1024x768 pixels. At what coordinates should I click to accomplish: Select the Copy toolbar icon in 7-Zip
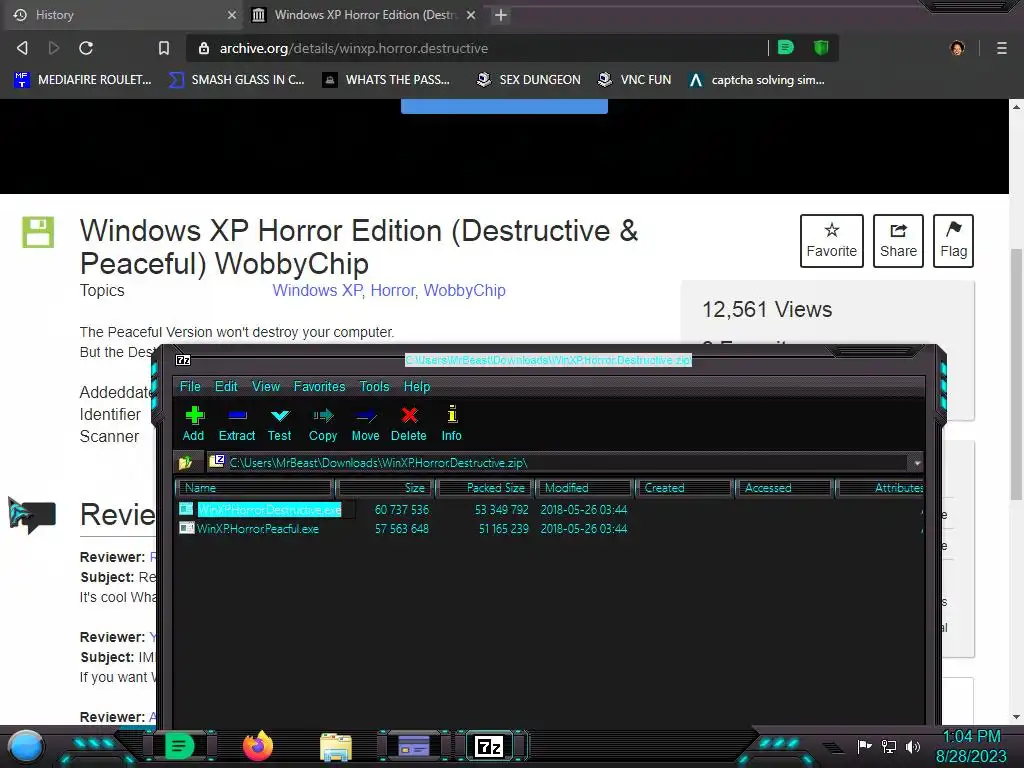coord(323,424)
